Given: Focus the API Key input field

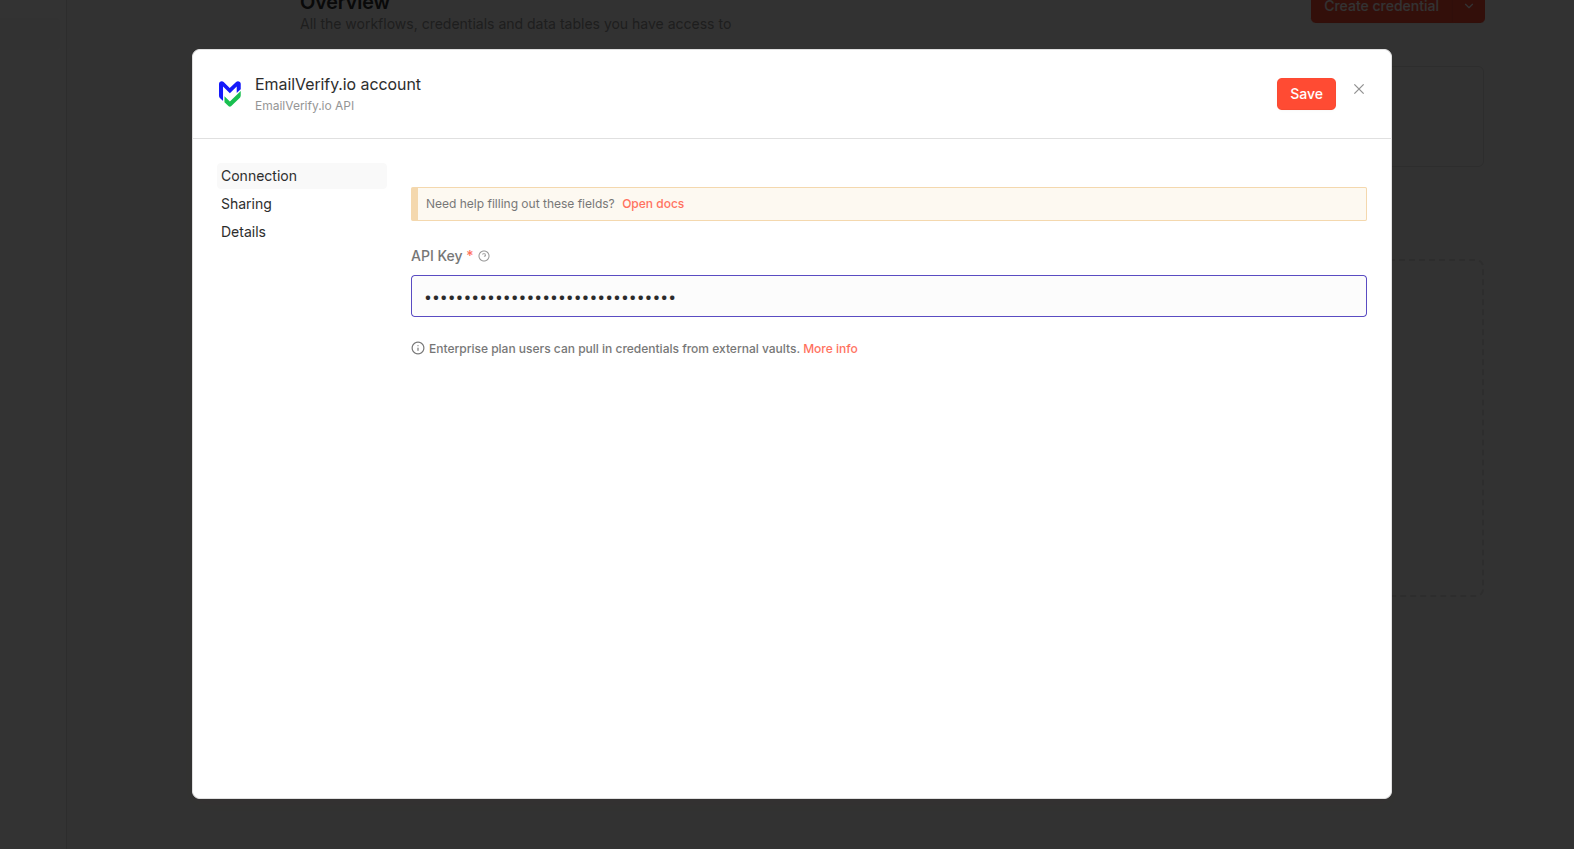Looking at the screenshot, I should click(x=888, y=296).
